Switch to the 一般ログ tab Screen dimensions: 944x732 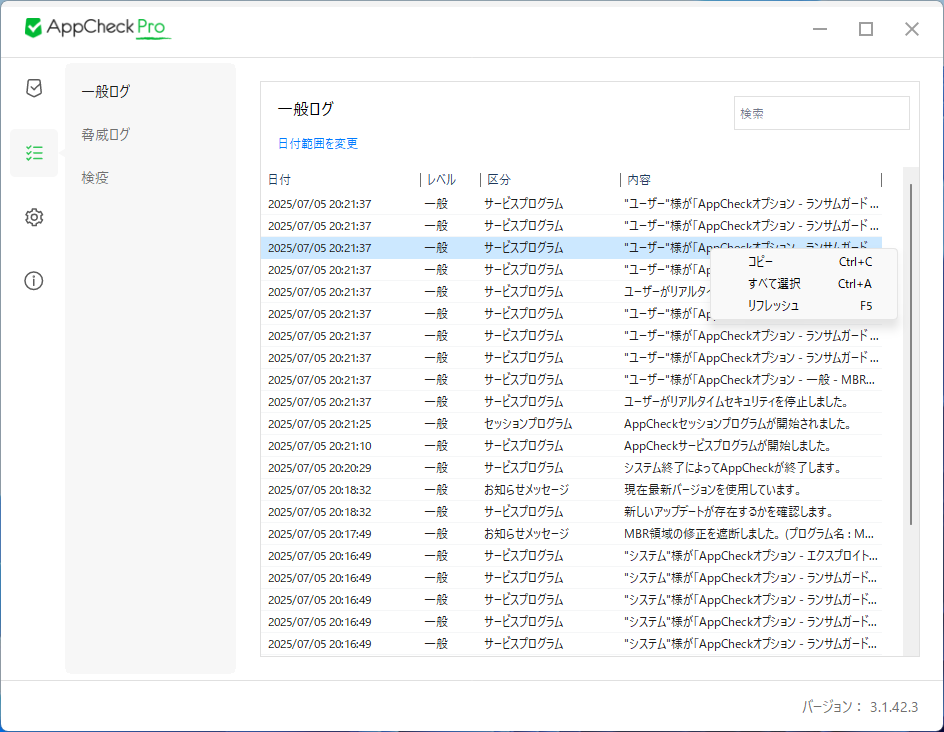click(x=106, y=92)
